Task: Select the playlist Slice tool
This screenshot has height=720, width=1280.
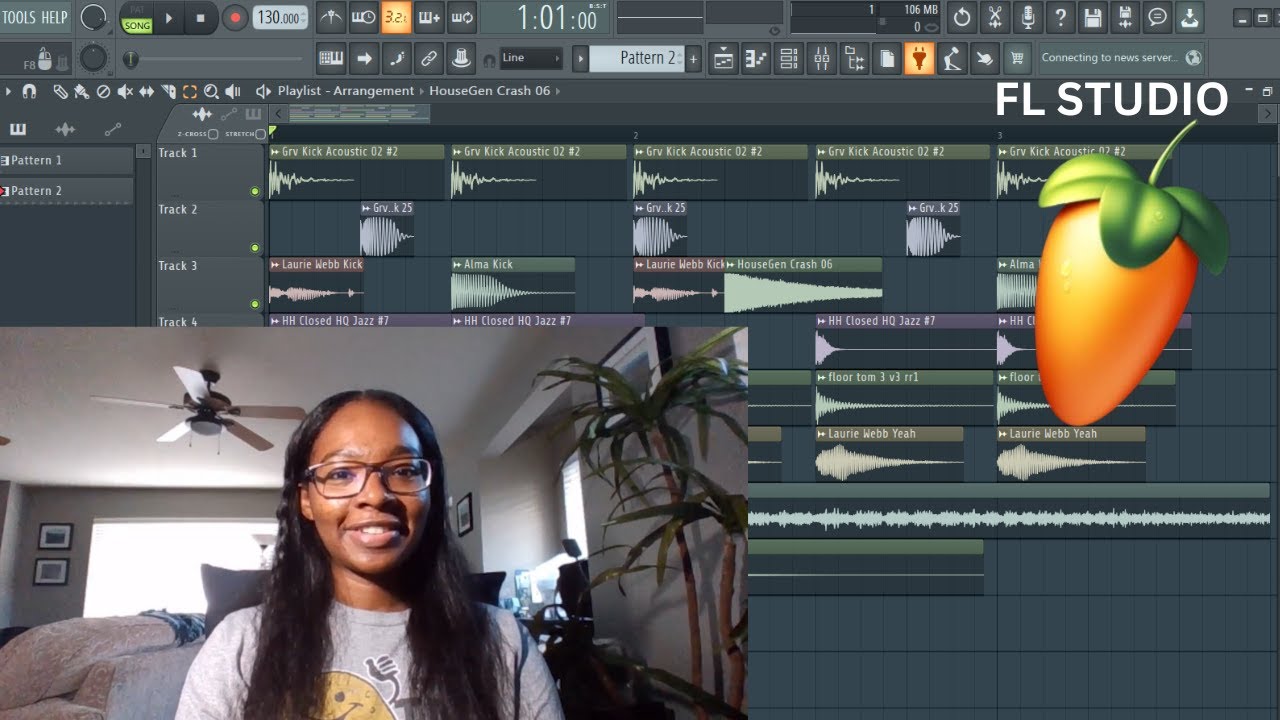Action: click(168, 91)
